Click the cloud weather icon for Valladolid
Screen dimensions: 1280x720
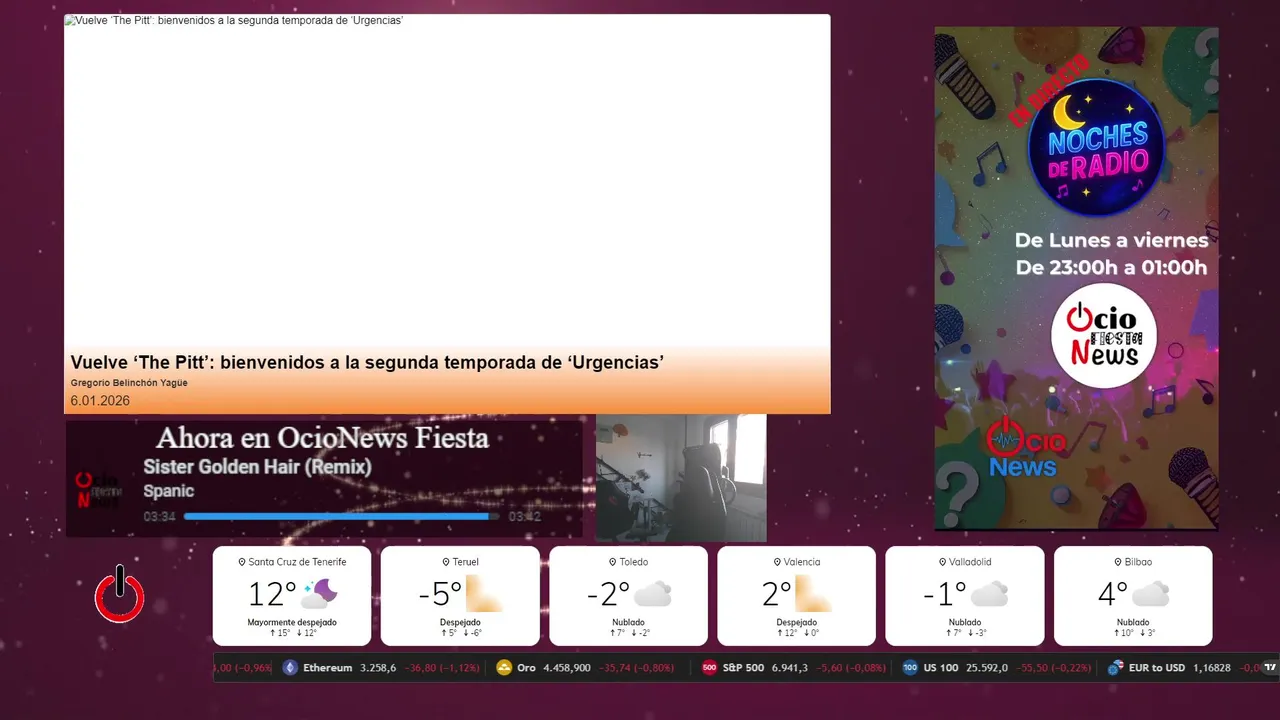989,594
